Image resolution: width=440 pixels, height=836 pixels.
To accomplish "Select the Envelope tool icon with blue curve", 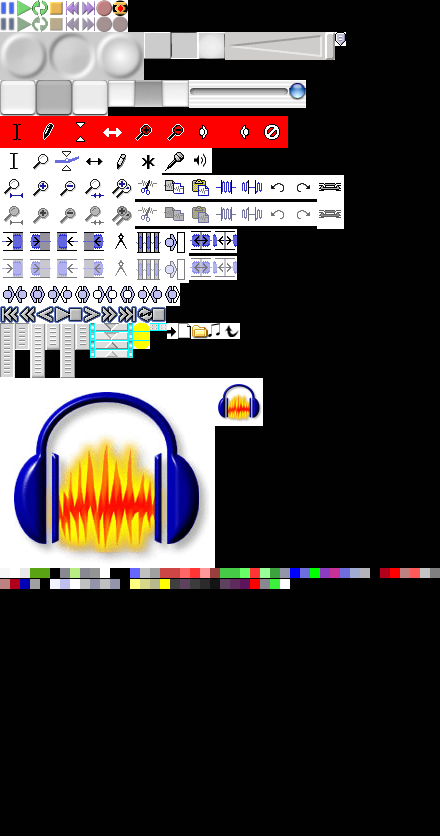I will point(67,161).
